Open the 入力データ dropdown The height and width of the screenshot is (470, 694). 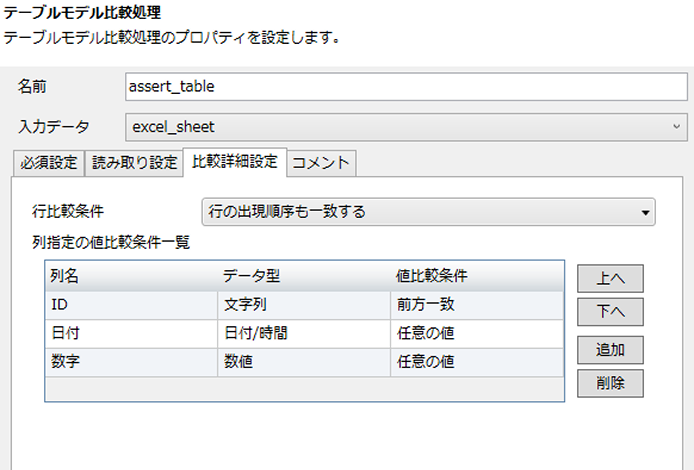point(405,127)
